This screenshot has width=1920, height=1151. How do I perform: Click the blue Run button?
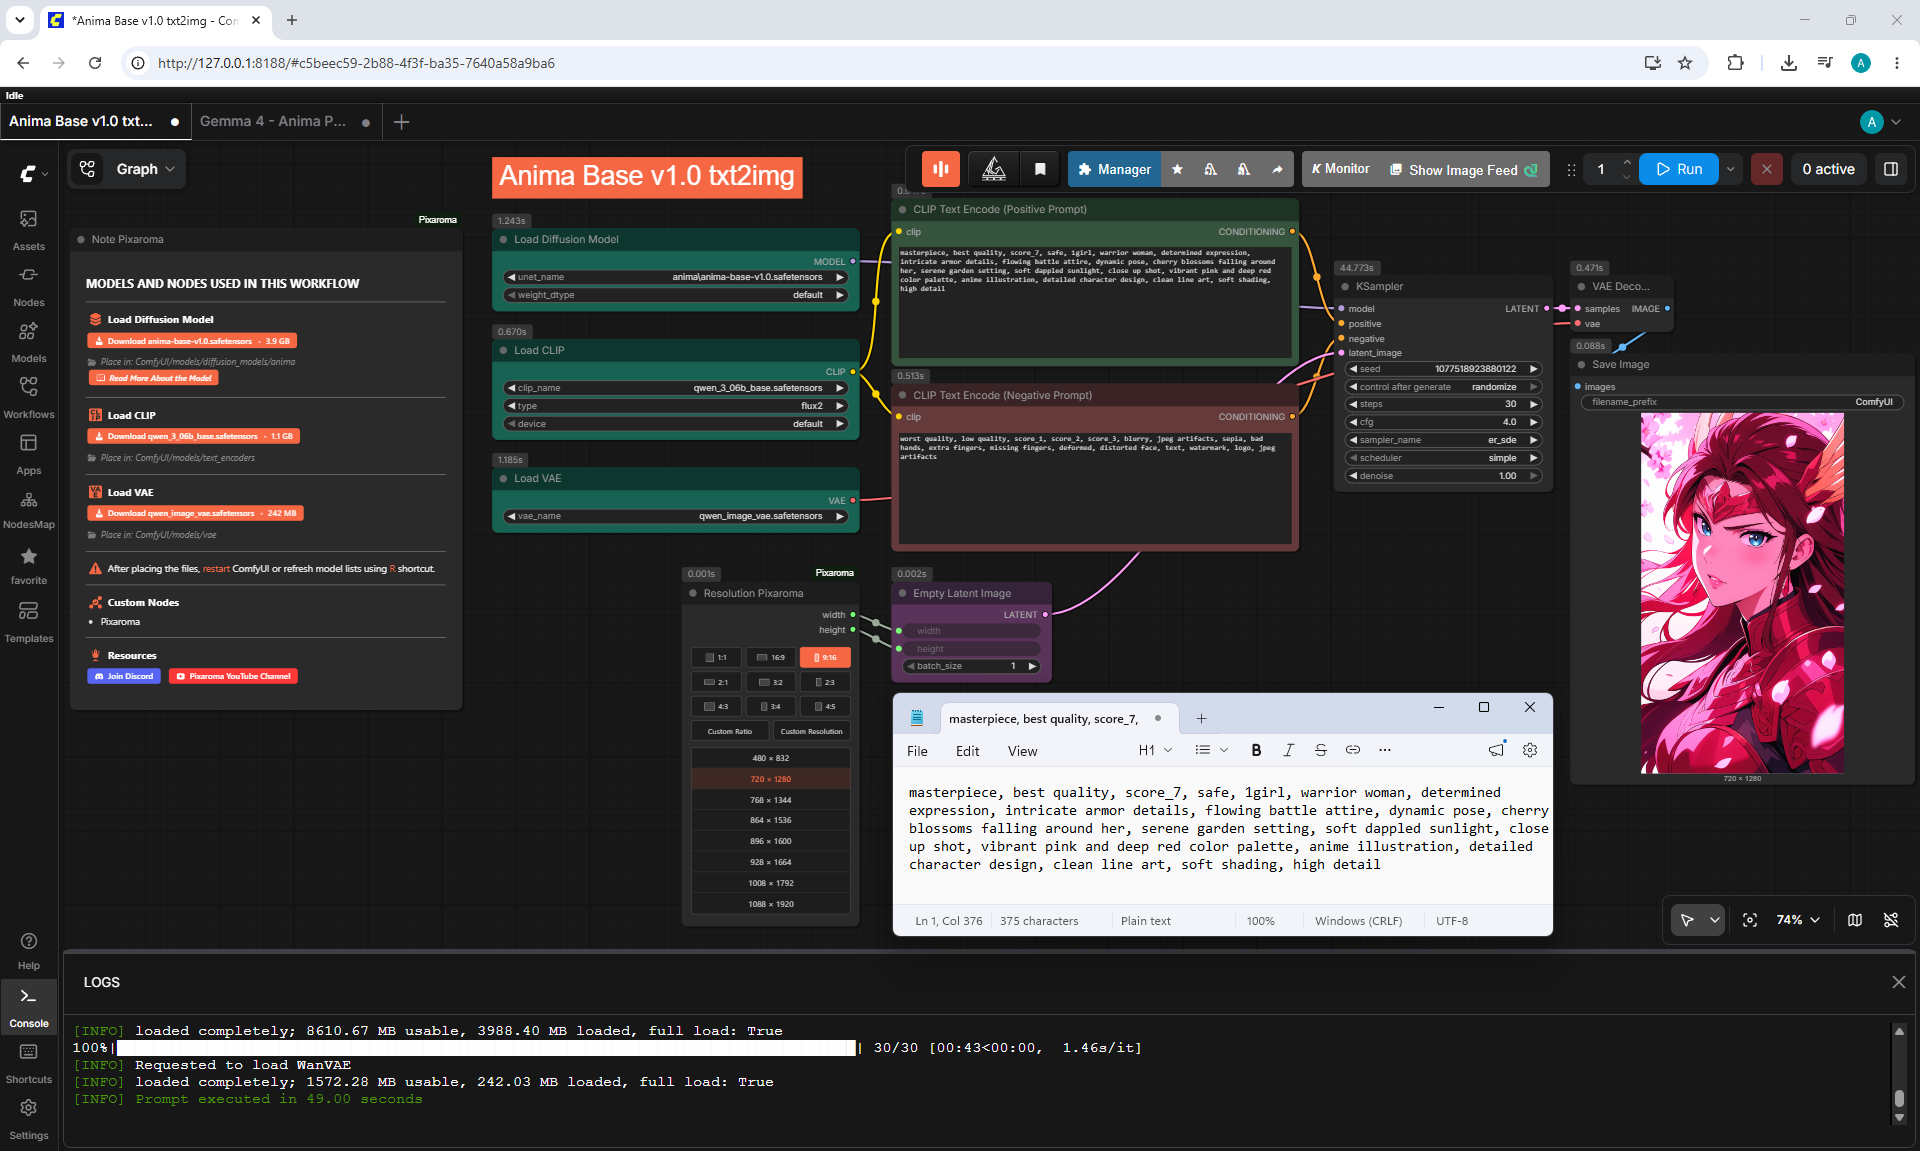point(1679,169)
